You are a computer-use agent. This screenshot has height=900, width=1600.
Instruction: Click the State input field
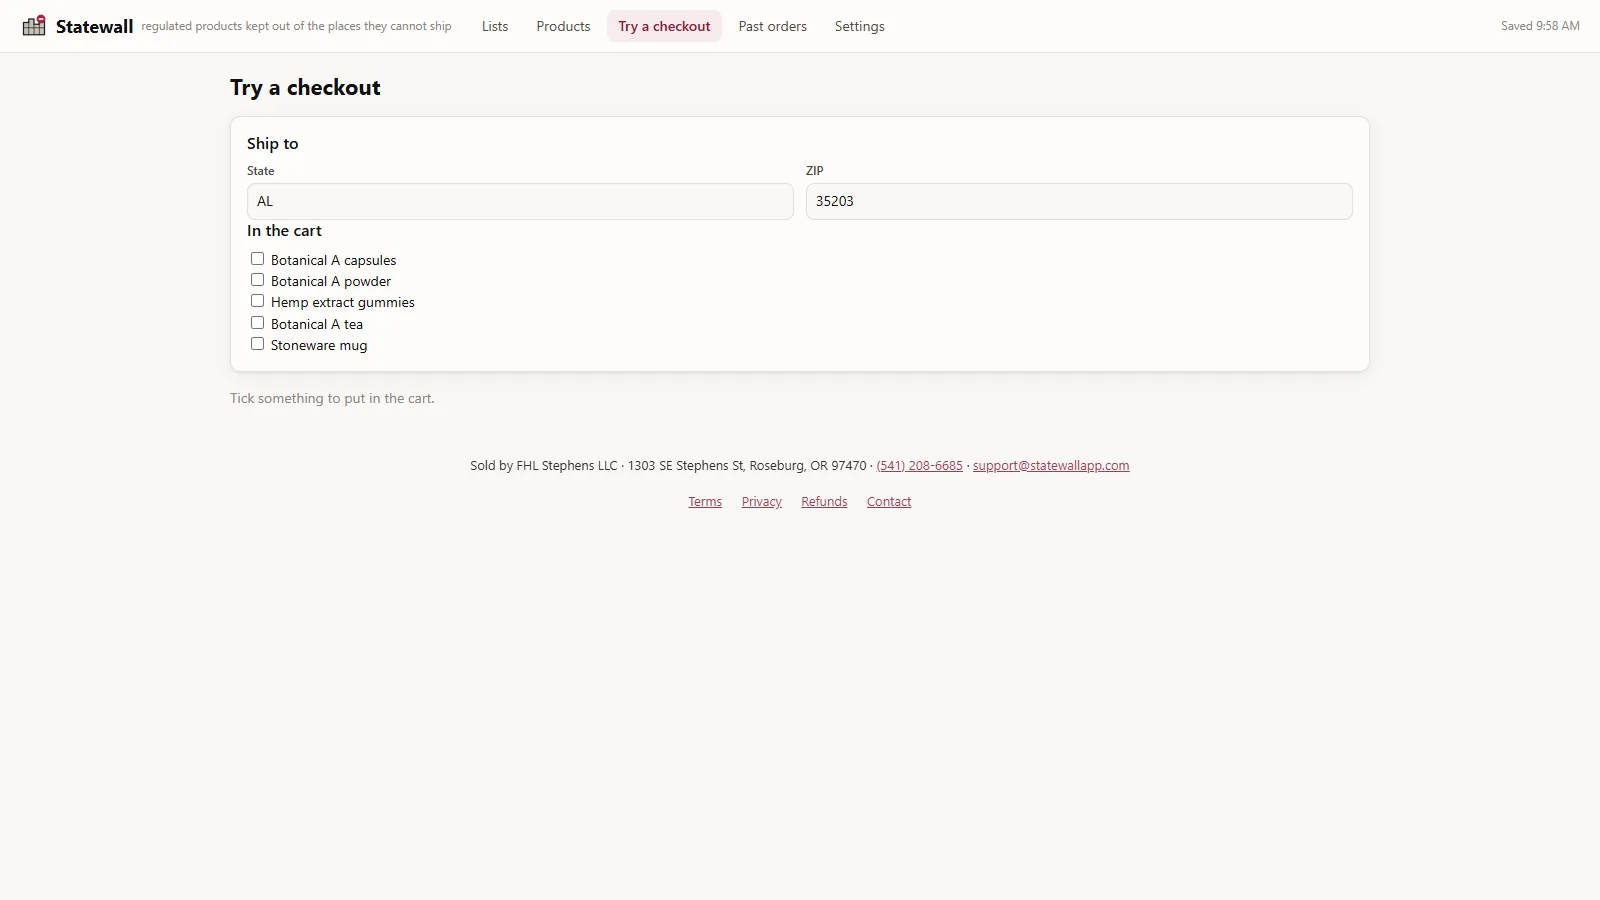point(520,201)
